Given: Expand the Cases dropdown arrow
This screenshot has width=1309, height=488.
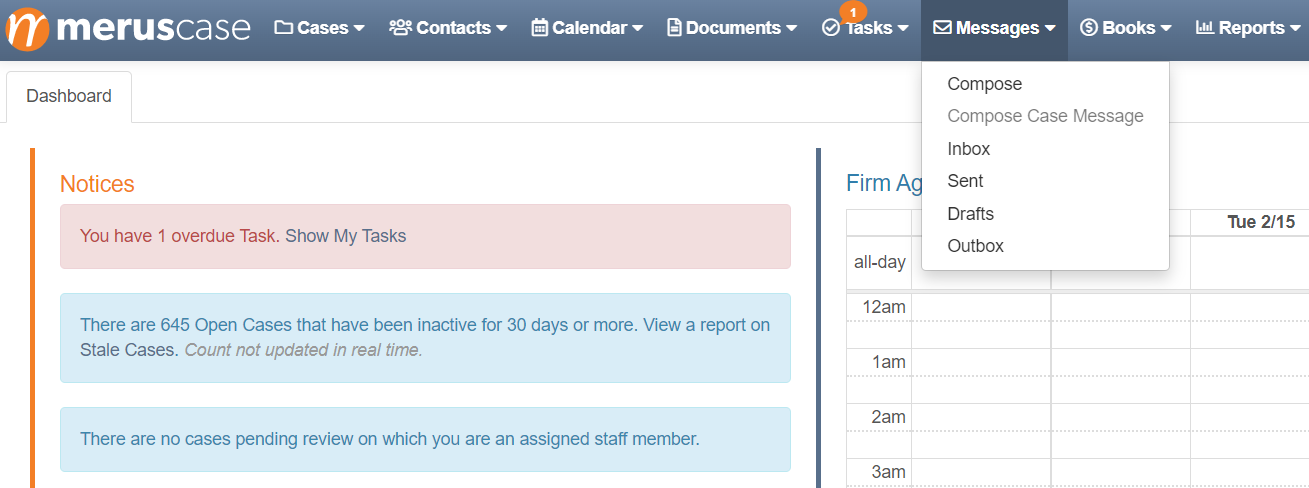Looking at the screenshot, I should (x=359, y=29).
